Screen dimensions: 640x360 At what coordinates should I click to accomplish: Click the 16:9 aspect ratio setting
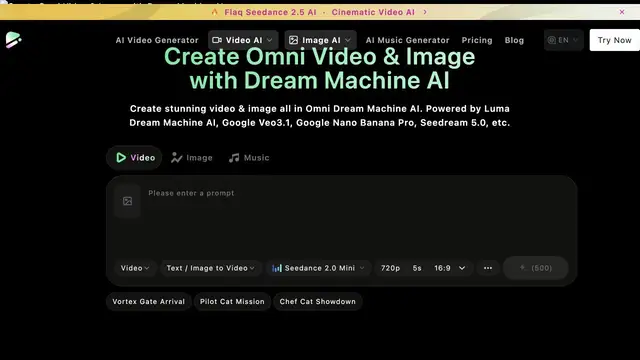tap(442, 268)
